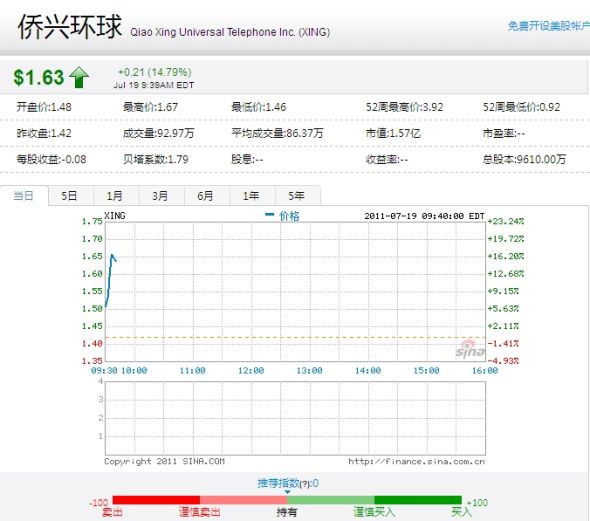Click the recommendation index pointer triangle

click(x=287, y=492)
